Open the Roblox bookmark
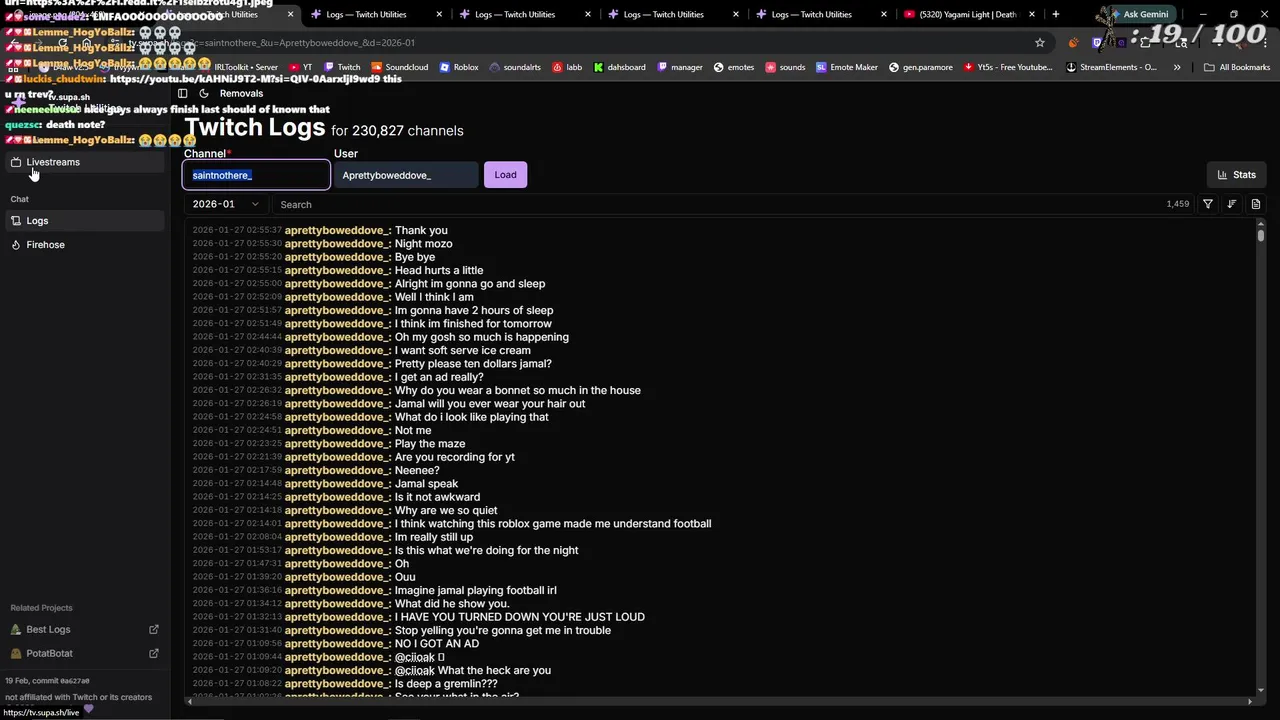The height and width of the screenshot is (720, 1280). click(x=459, y=67)
